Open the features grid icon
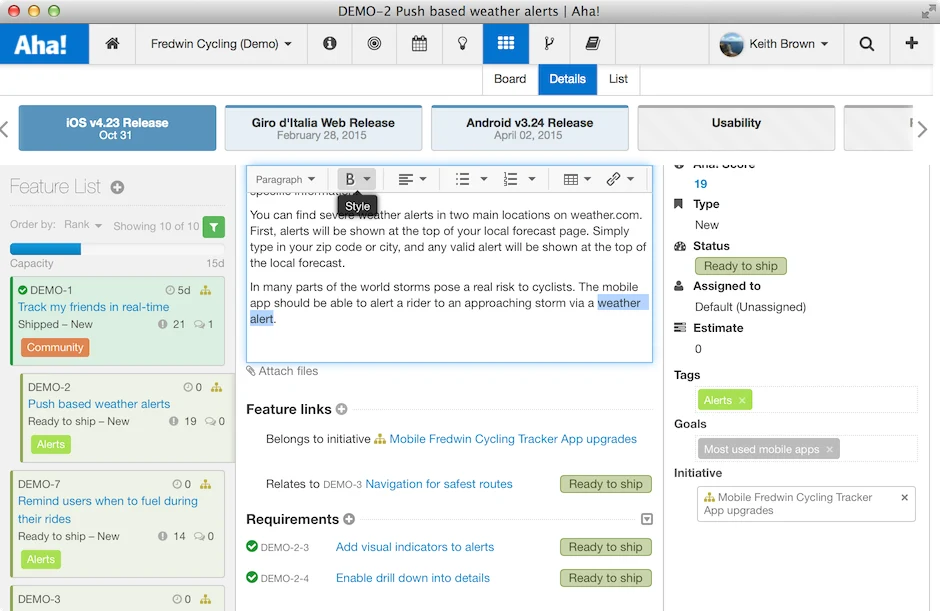Screen dimensions: 940x611 [505, 43]
